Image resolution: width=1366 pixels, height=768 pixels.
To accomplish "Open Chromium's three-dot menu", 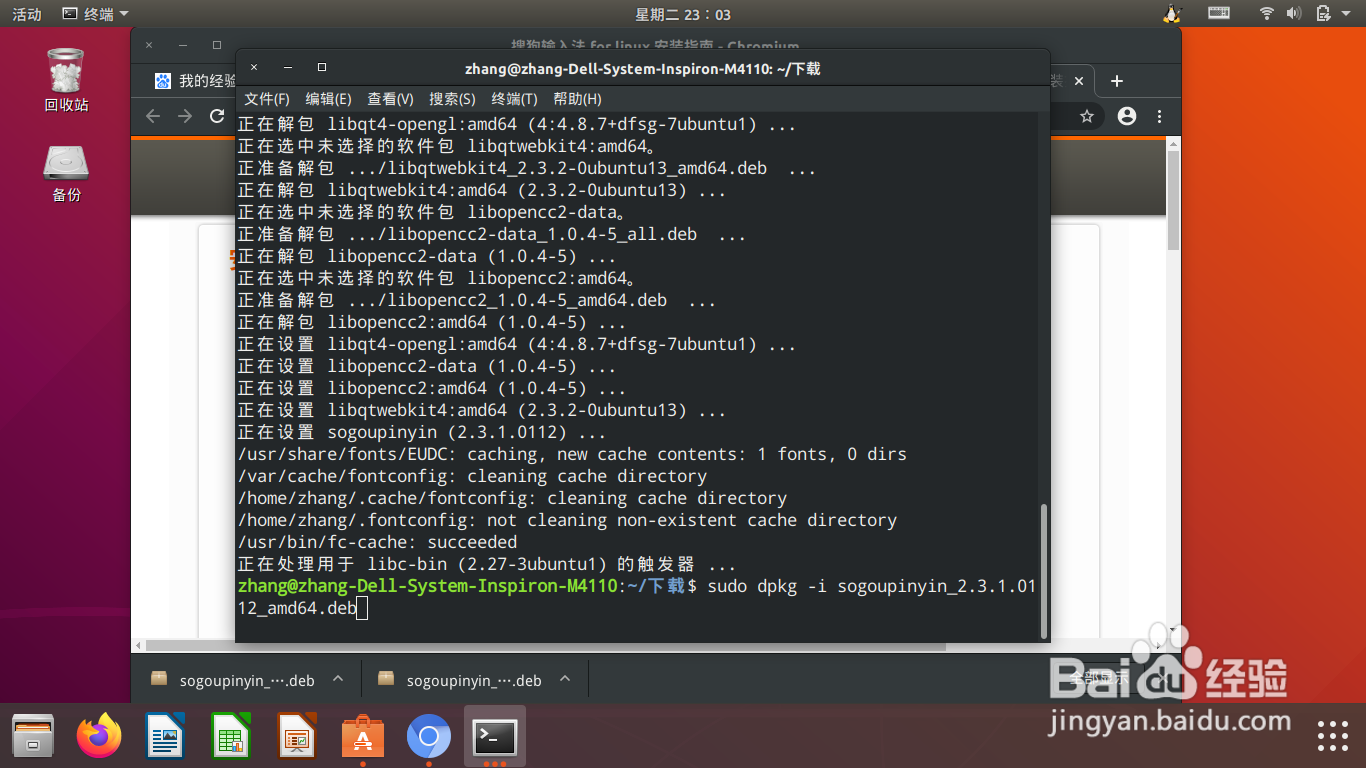I will tap(1157, 116).
